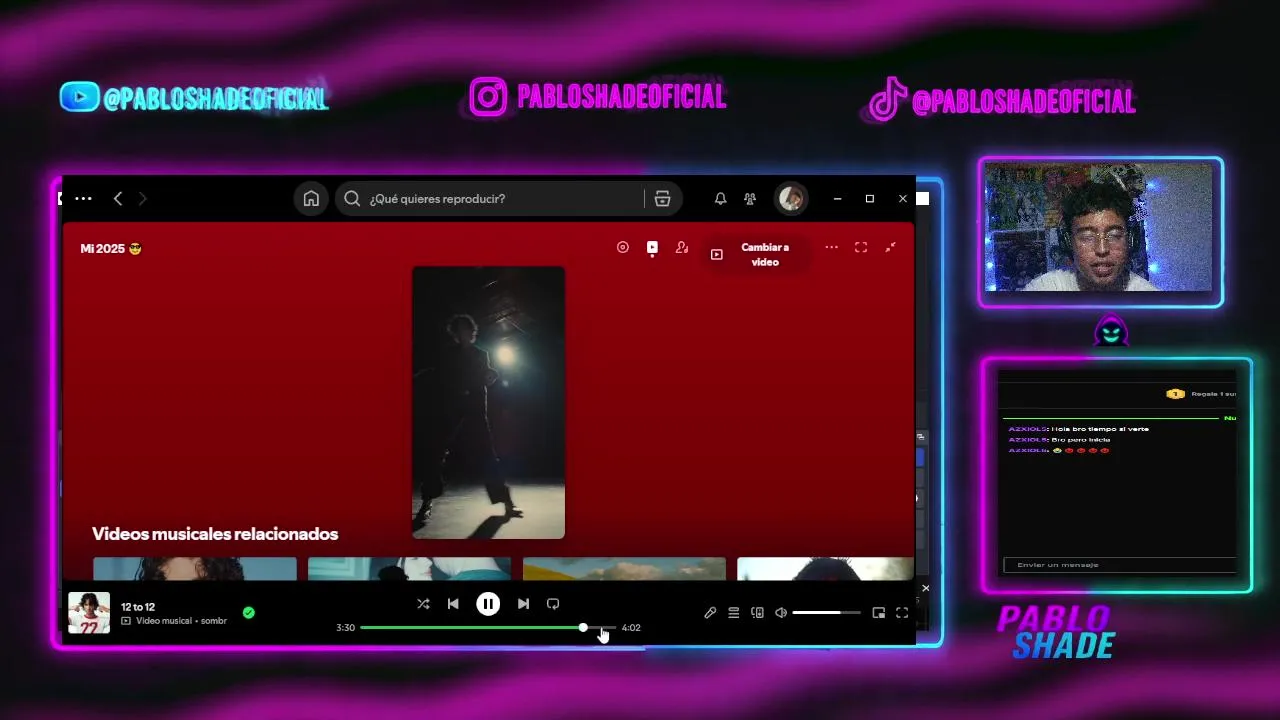Mute the volume speaker icon

781,613
